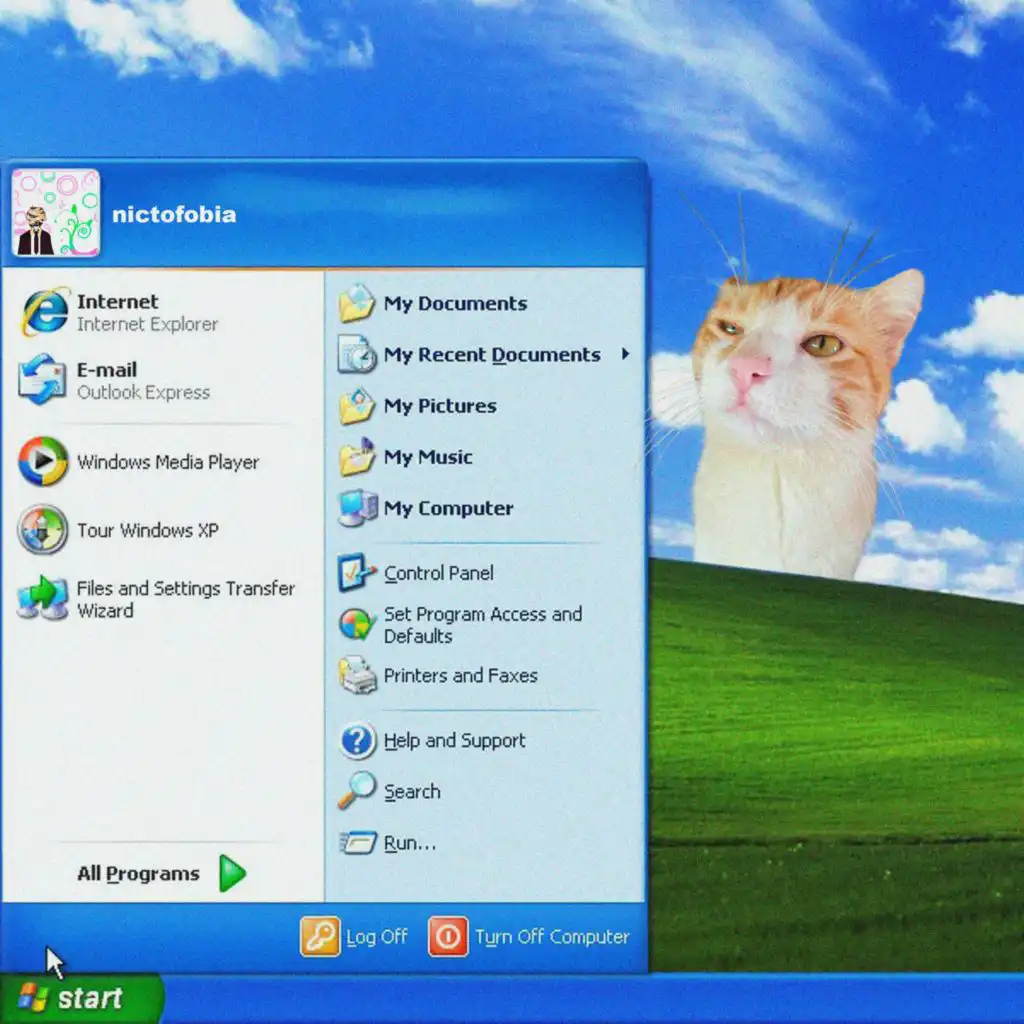Open the My Pictures folder icon

click(357, 406)
